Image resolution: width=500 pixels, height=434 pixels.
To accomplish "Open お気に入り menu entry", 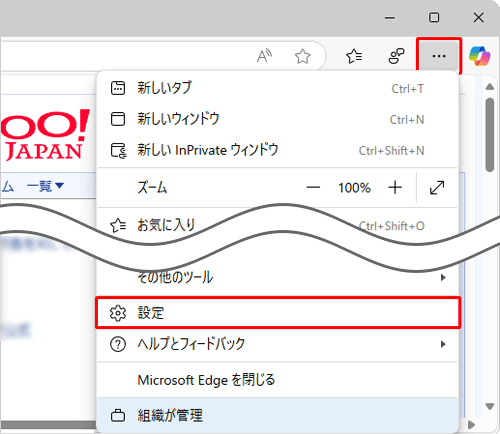I will 278,225.
